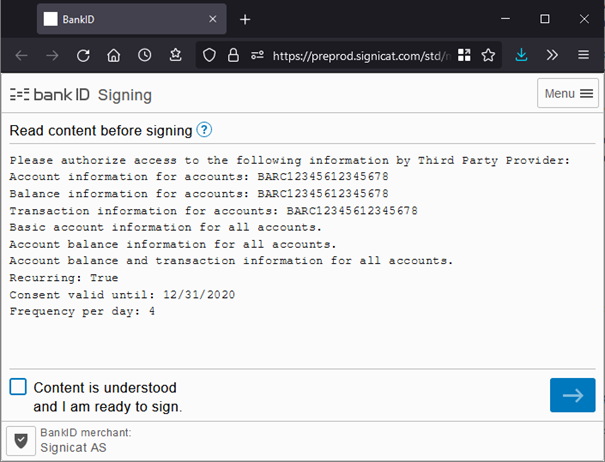Open the downloads panel
Image resolution: width=605 pixels, height=462 pixels.
[x=521, y=56]
